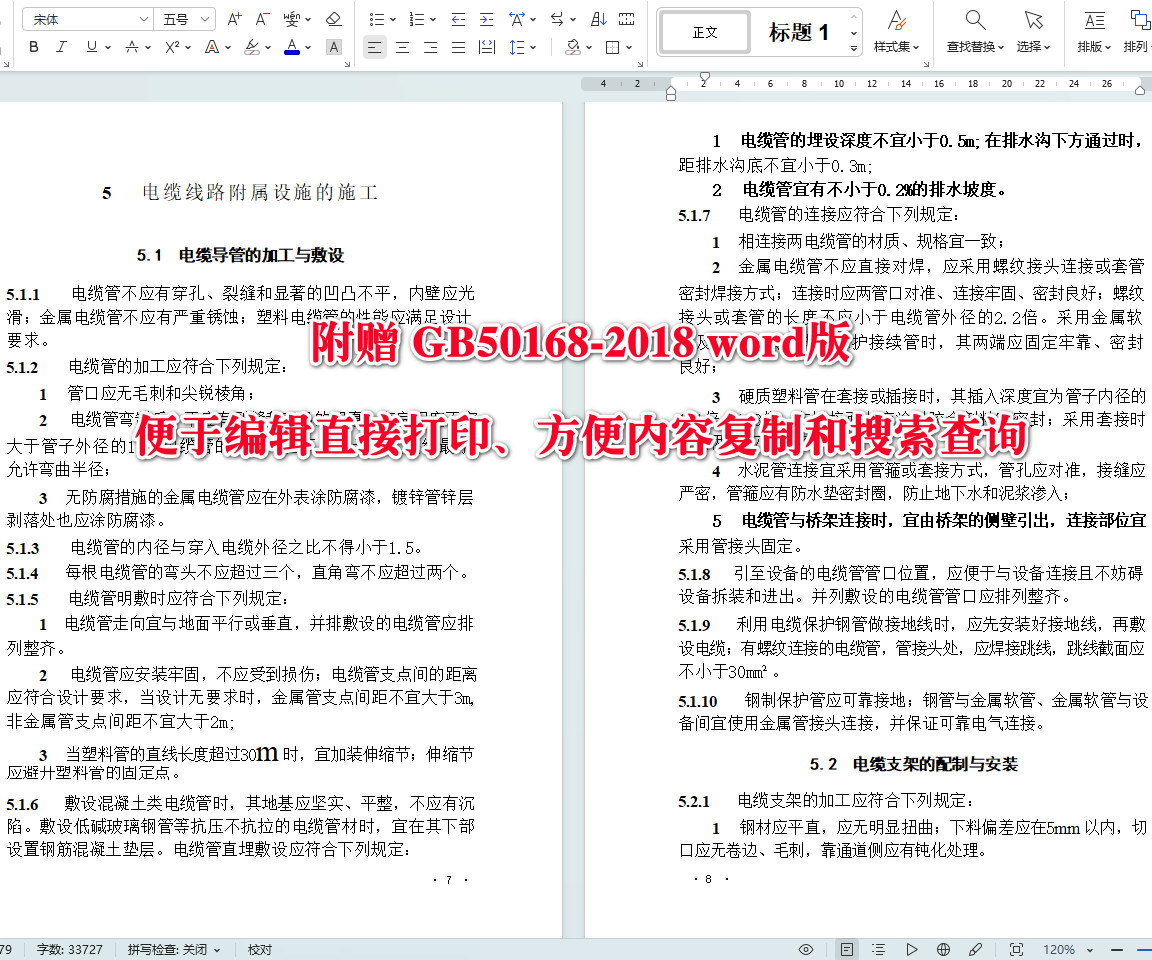1152x960 pixels.
Task: Click the clear formatting eraser icon
Action: (x=332, y=19)
